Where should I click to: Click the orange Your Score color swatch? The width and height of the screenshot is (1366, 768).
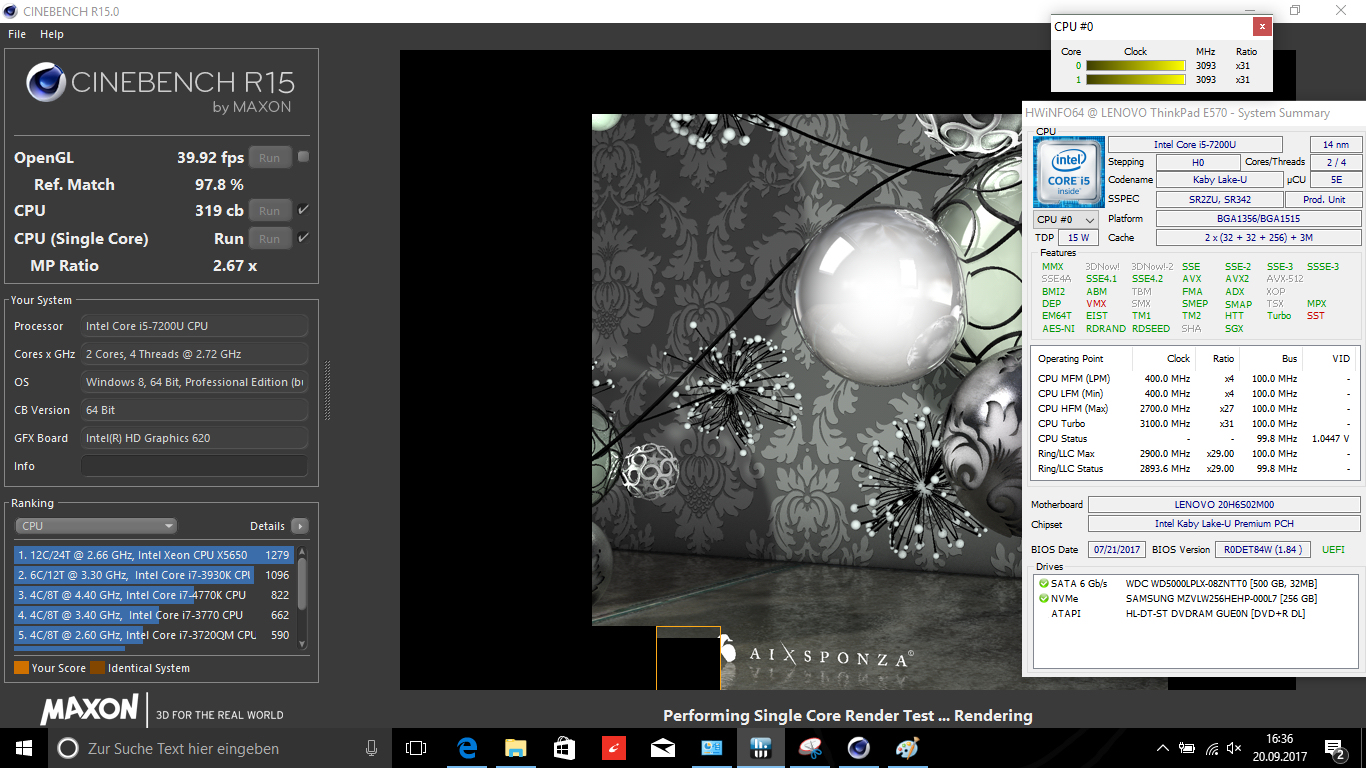point(21,668)
